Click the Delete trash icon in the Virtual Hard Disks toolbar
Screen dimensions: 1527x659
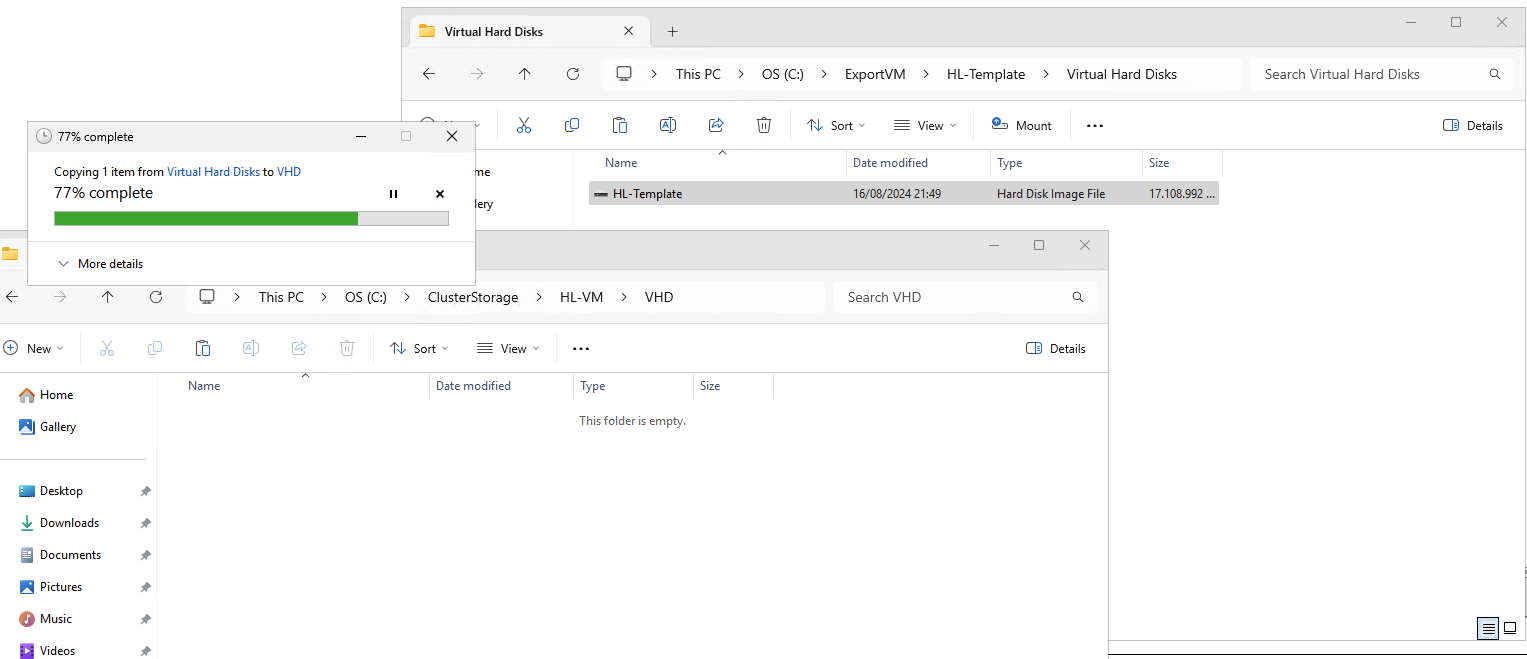764,125
